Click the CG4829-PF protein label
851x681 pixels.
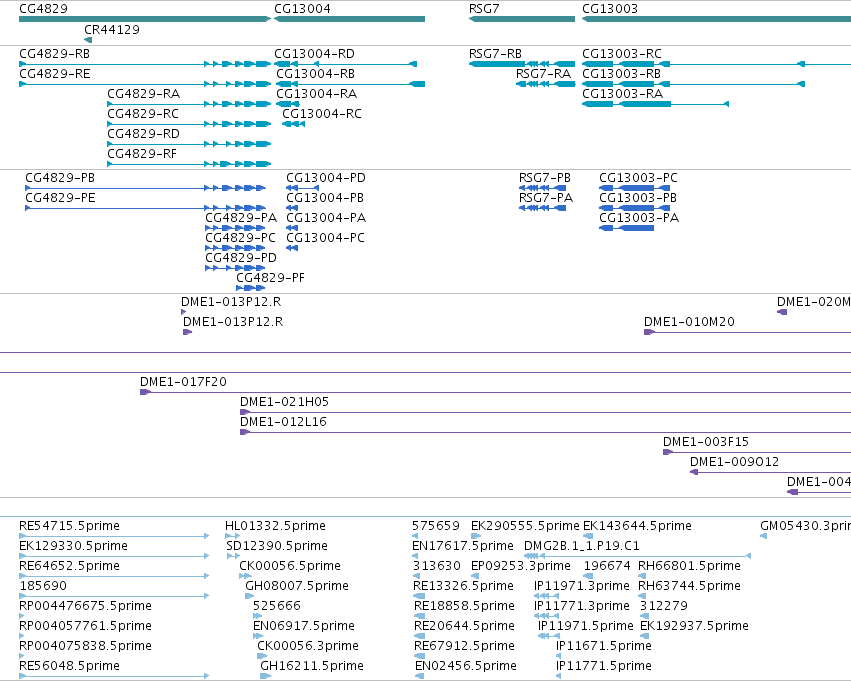pos(270,278)
